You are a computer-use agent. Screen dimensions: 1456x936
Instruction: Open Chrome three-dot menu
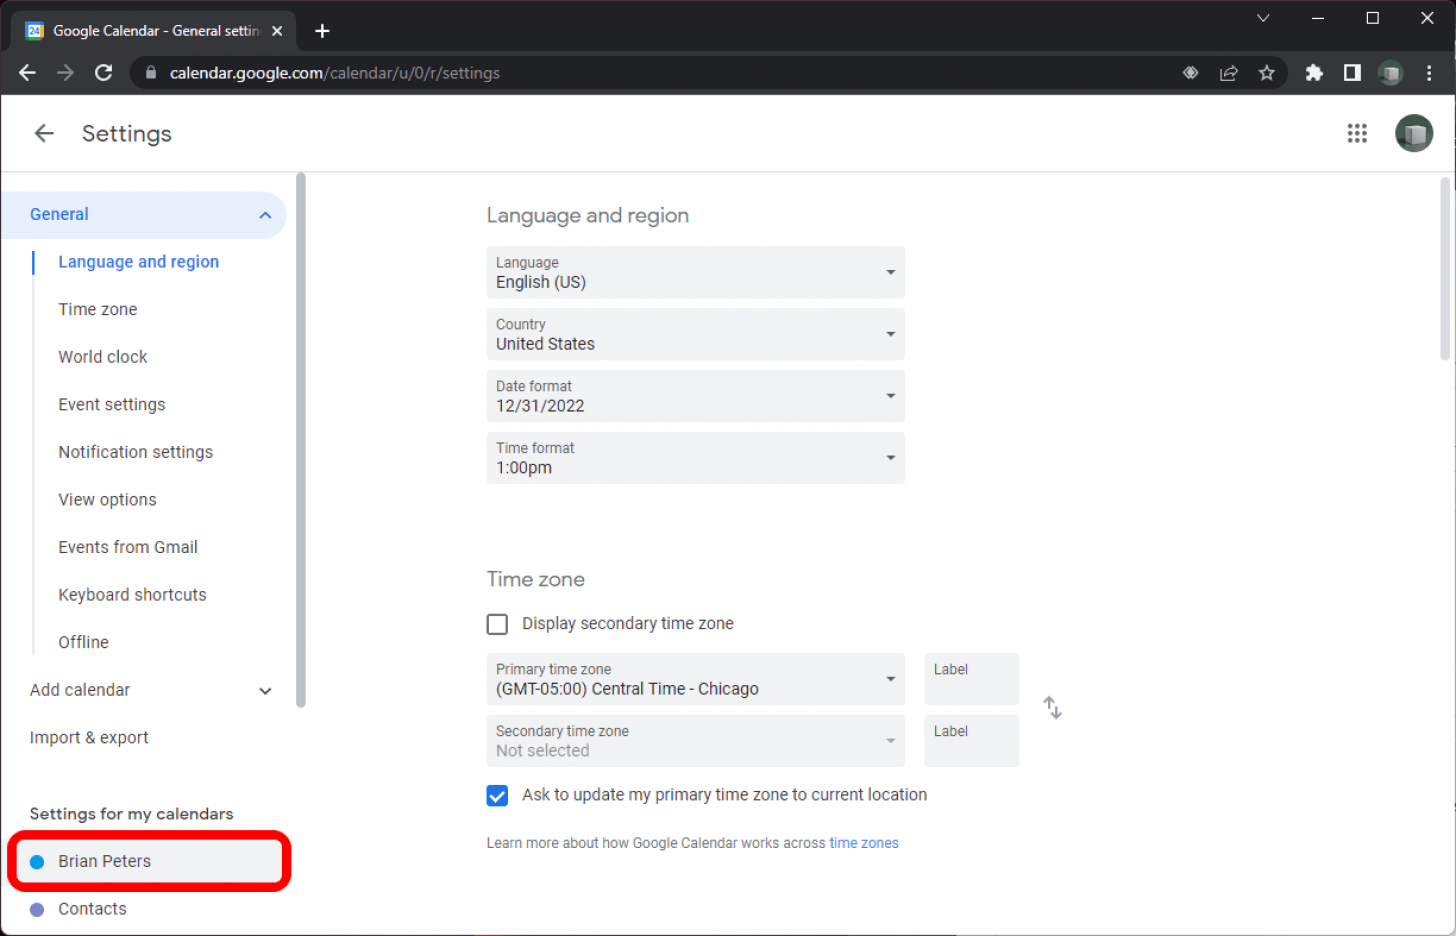[x=1430, y=73]
